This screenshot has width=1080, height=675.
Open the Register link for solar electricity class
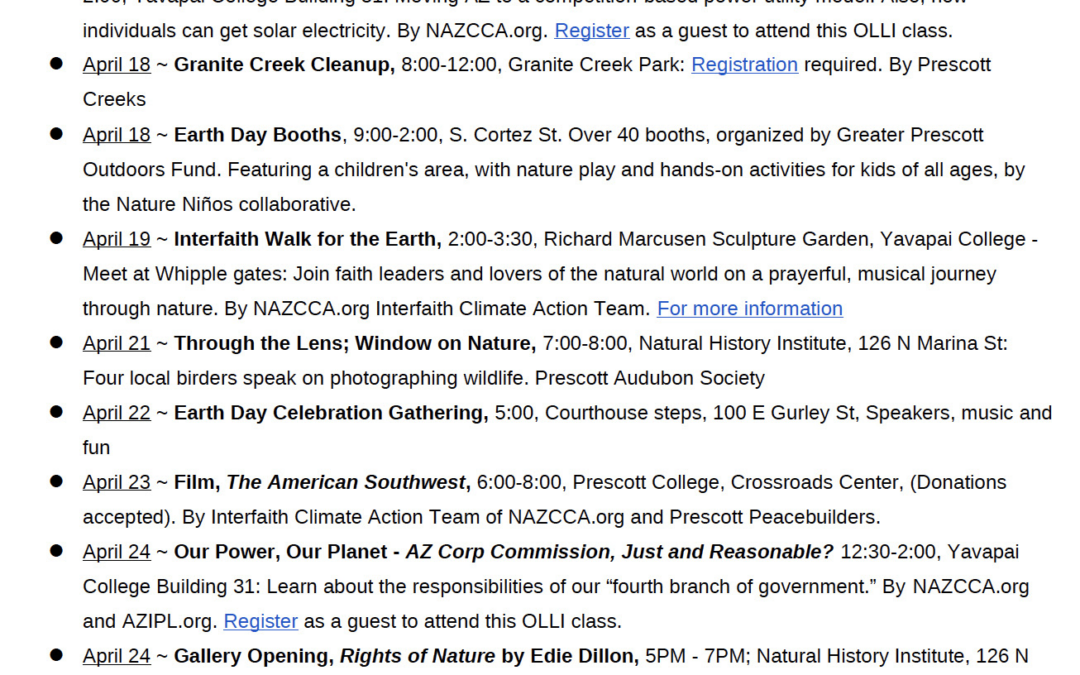click(x=591, y=31)
